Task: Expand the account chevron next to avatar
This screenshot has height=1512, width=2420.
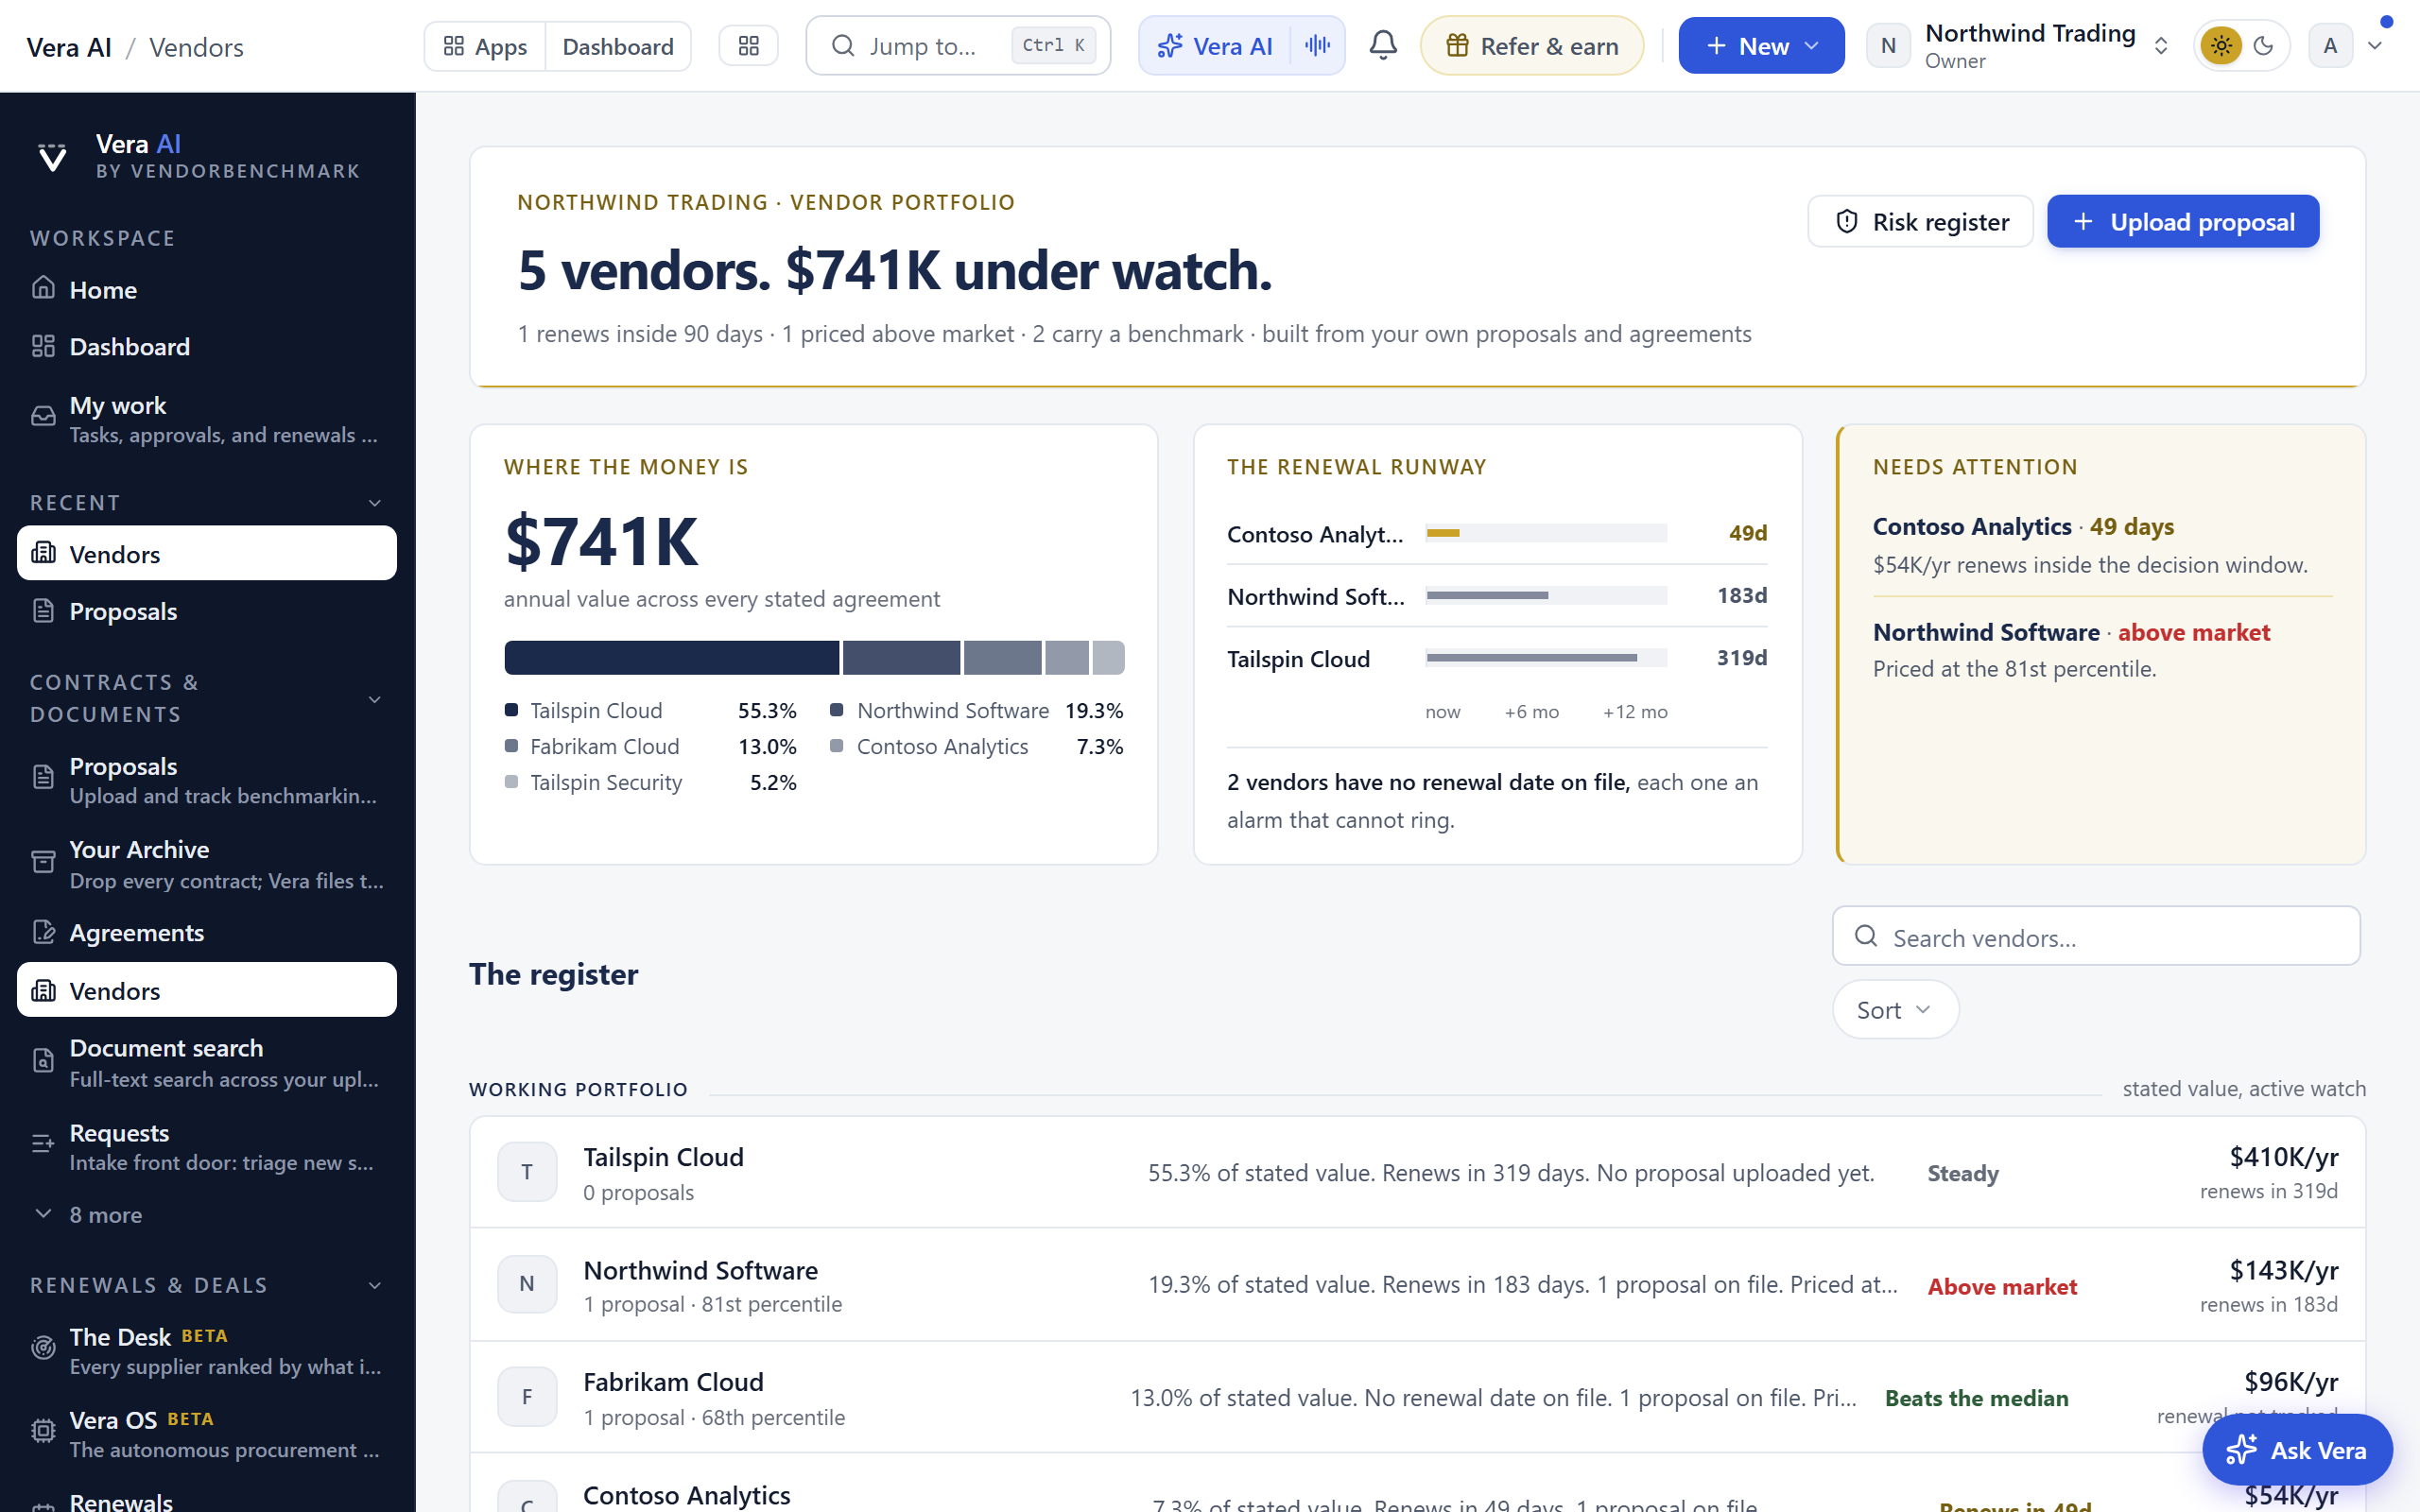Action: coord(2376,46)
